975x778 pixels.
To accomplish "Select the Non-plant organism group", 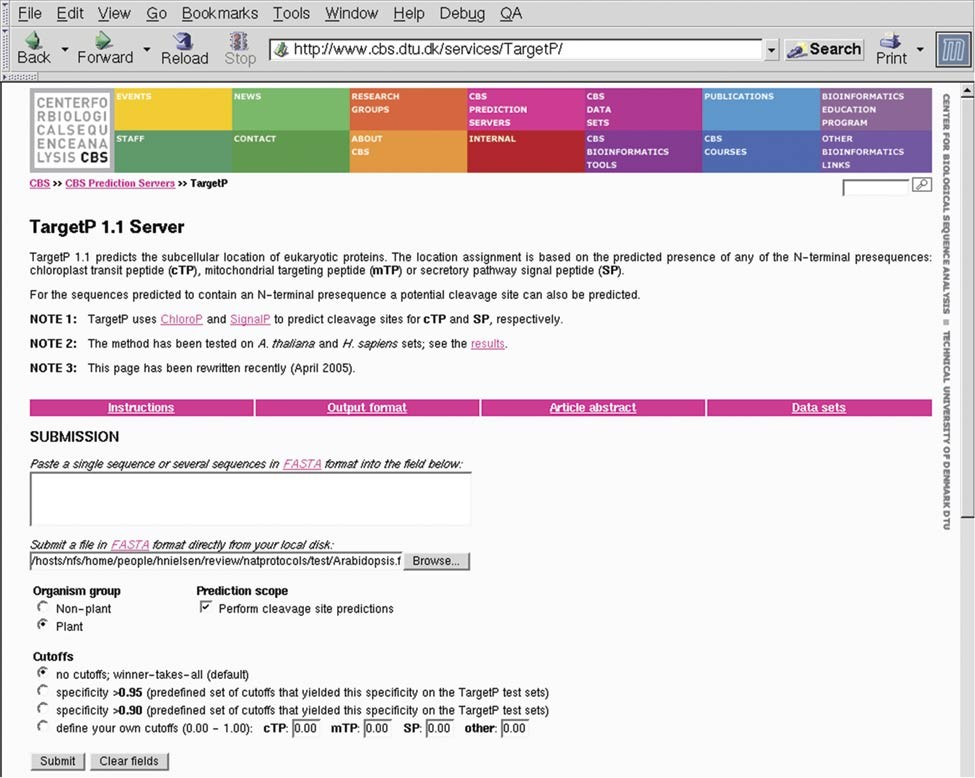I will pyautogui.click(x=42, y=607).
